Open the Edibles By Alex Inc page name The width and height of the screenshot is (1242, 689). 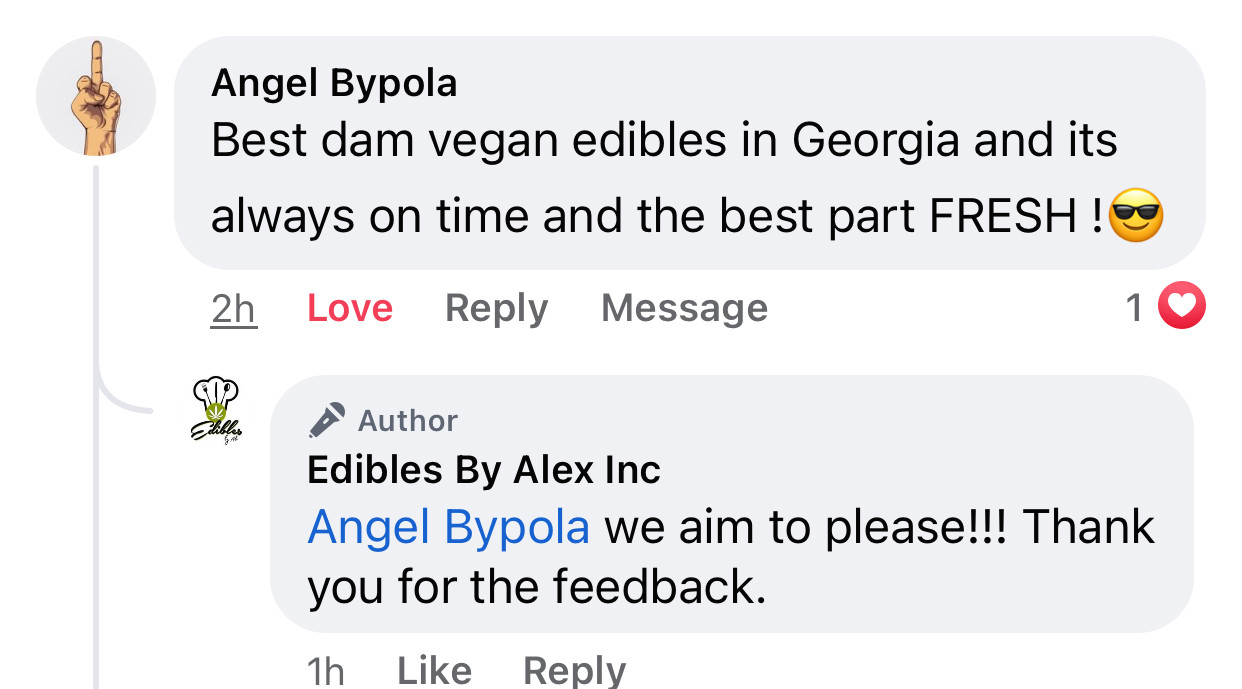[484, 469]
